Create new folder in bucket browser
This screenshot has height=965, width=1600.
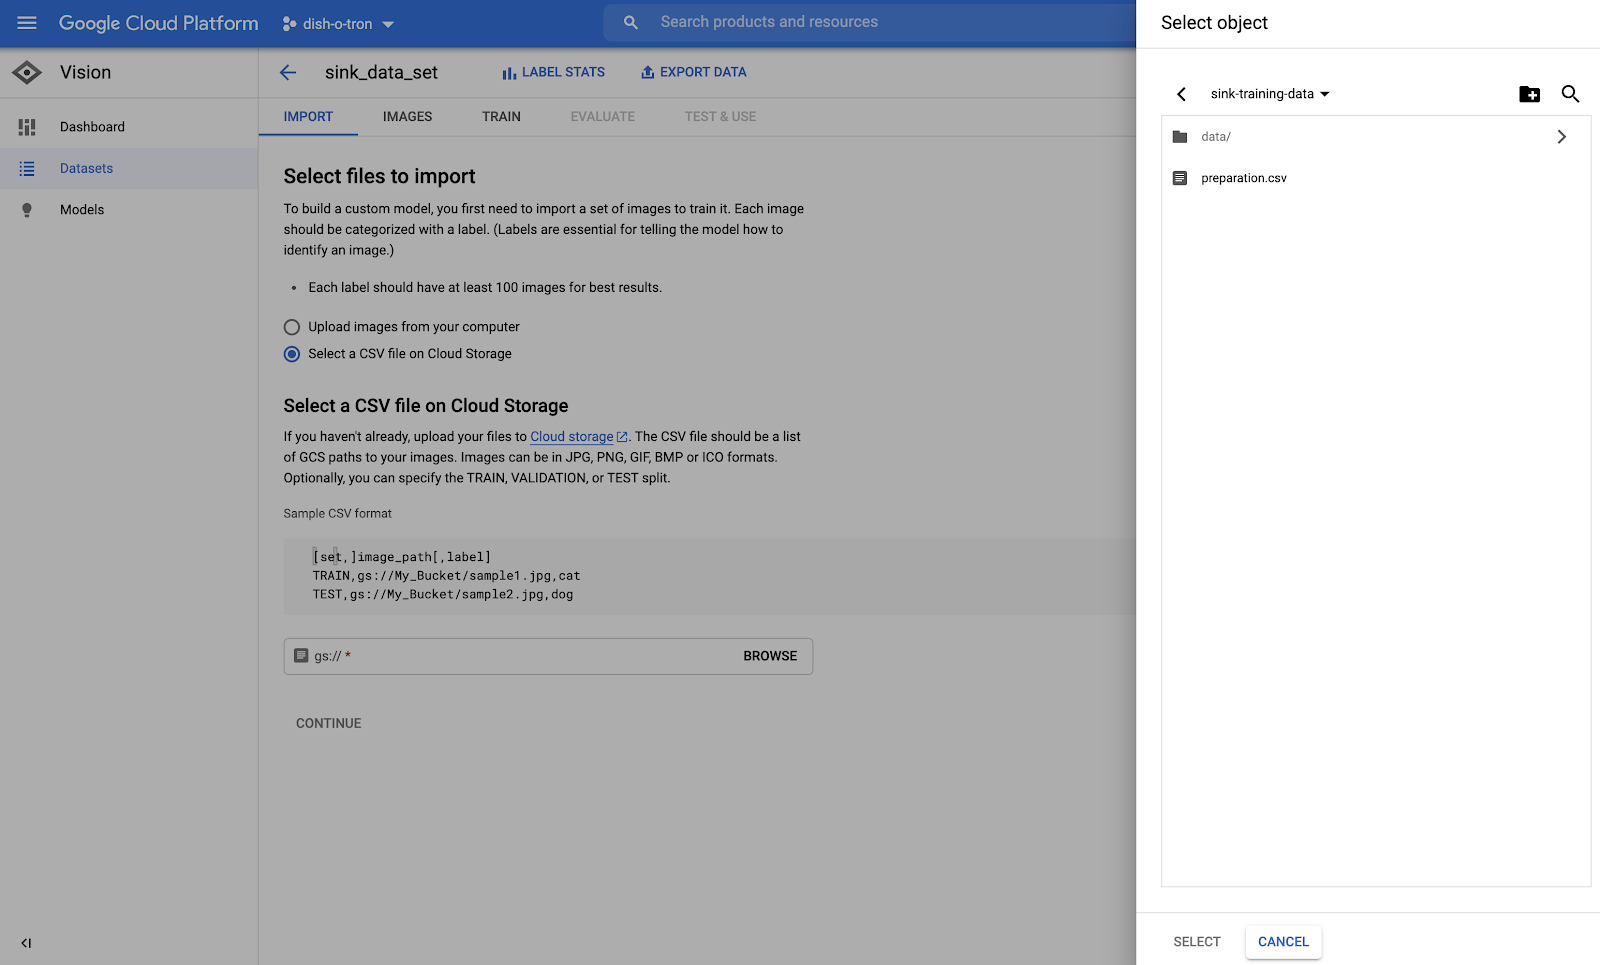point(1529,94)
